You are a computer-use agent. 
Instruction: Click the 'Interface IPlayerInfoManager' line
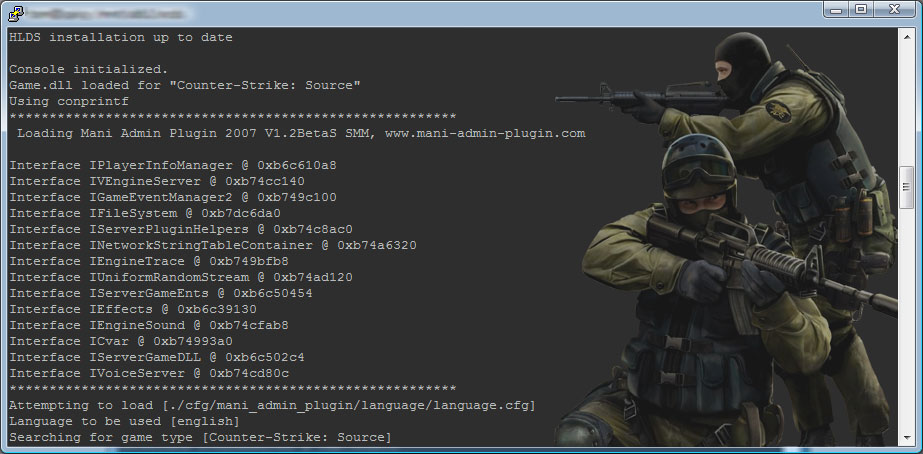[172, 165]
